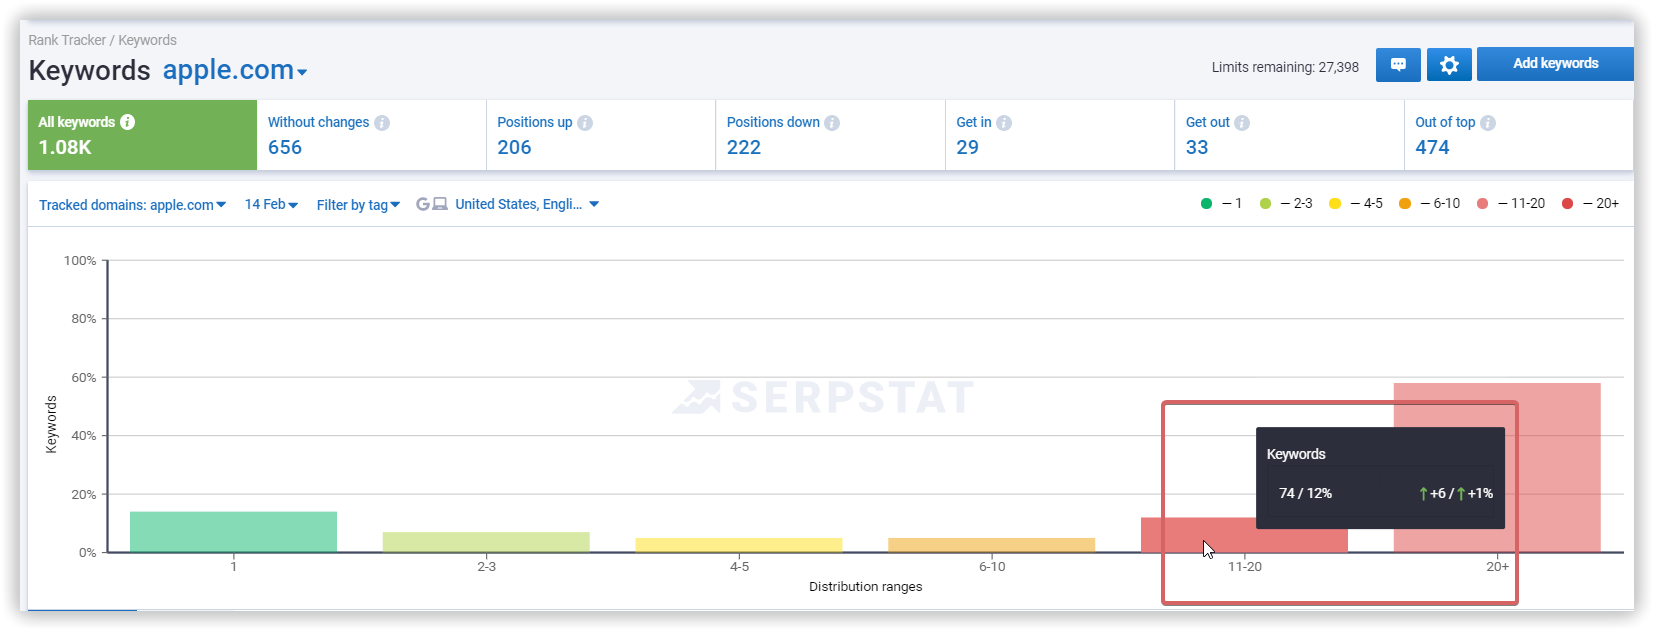Open the 14 Feb date dropdown
1654x631 pixels.
click(271, 204)
